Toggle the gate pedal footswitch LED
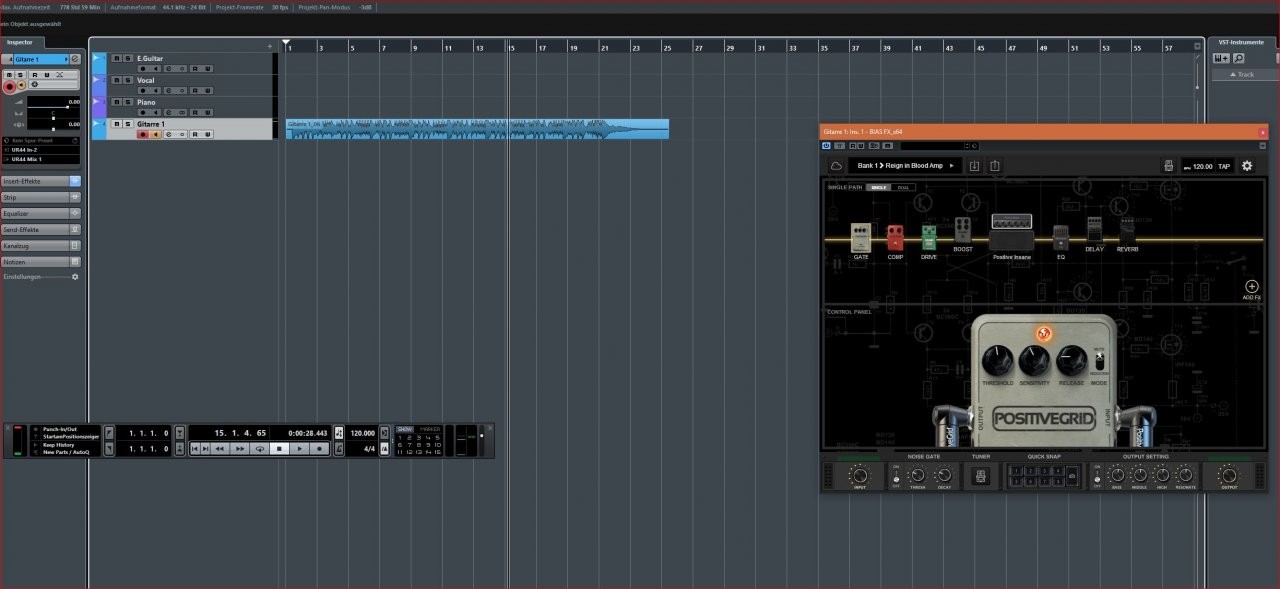The image size is (1280, 589). (x=1043, y=333)
